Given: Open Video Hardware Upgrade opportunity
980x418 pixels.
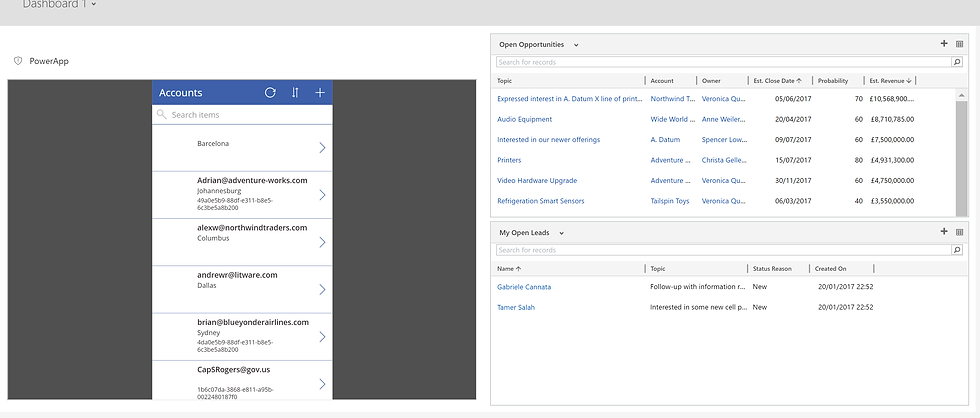Looking at the screenshot, I should [x=537, y=181].
